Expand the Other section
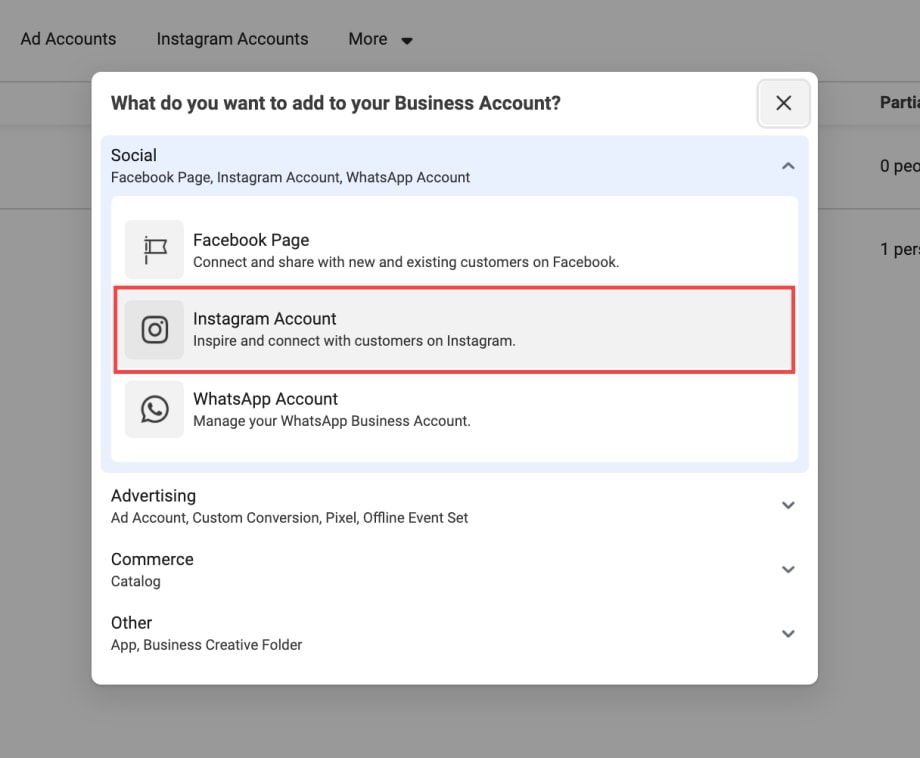Screen dimensions: 920x758 click(x=788, y=633)
